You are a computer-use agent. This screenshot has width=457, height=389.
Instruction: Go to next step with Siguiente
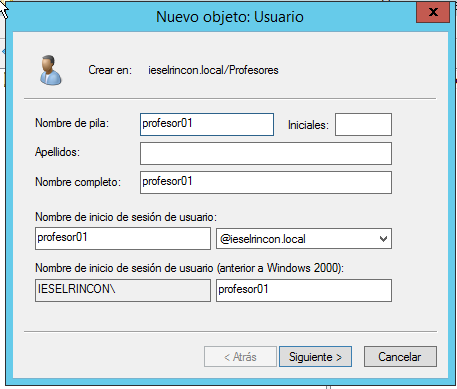click(315, 357)
